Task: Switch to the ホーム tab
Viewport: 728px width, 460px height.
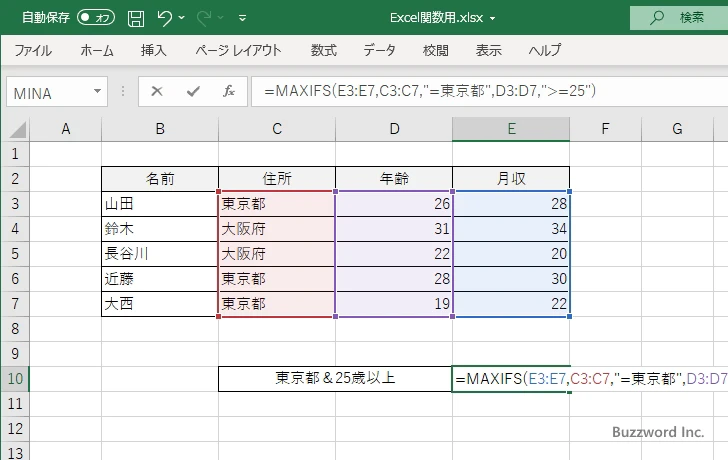Action: pyautogui.click(x=97, y=50)
